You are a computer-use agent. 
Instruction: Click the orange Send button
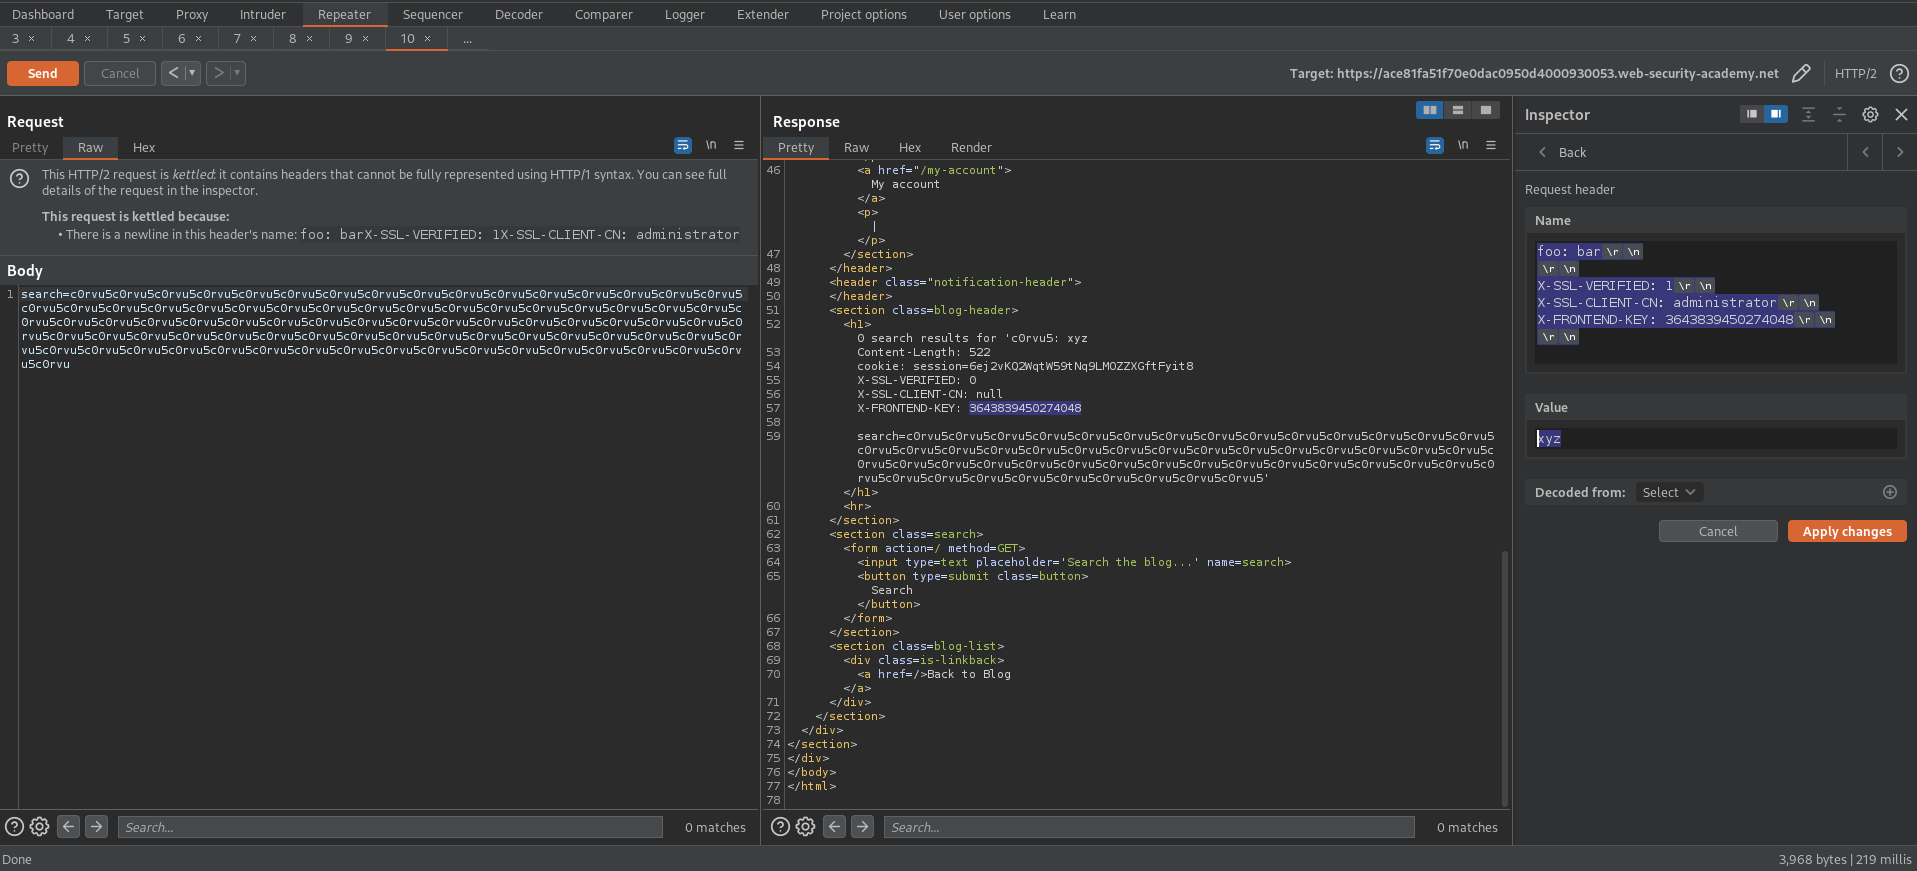coord(43,73)
